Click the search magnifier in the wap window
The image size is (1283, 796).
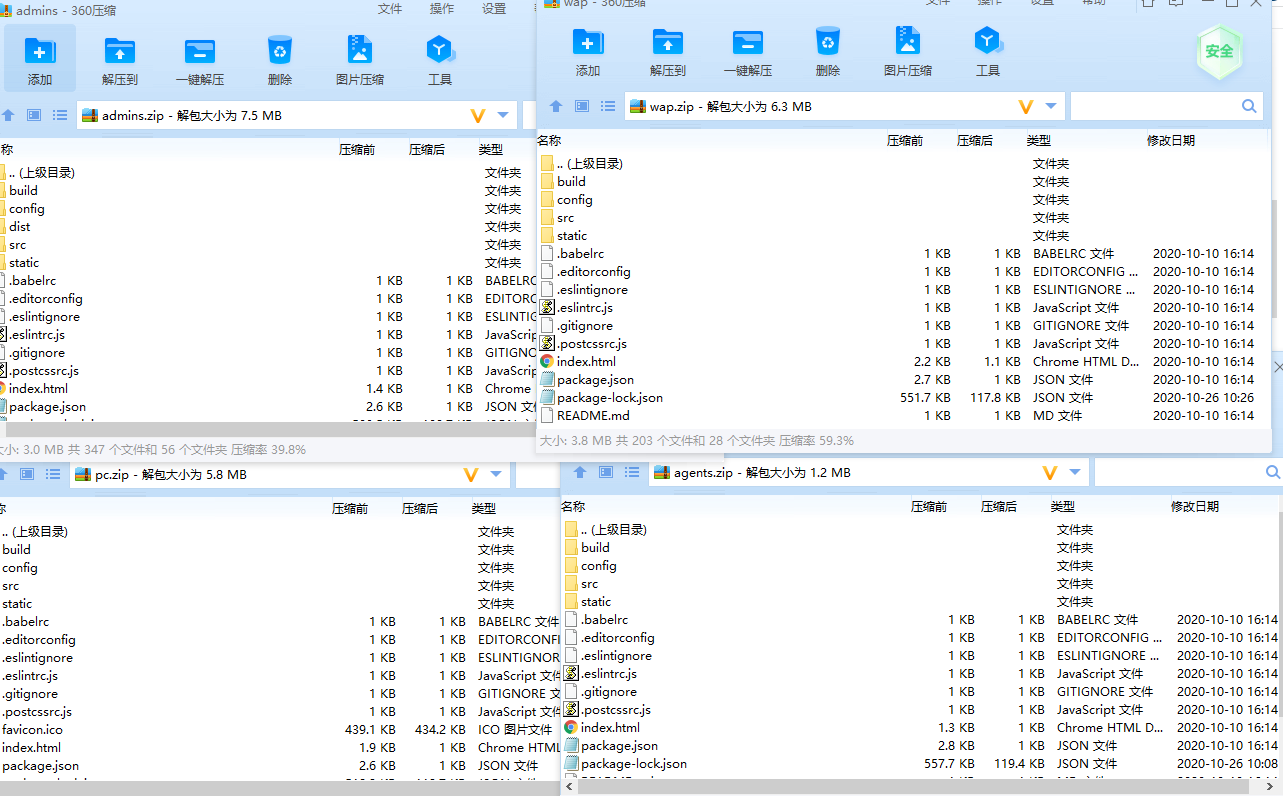point(1249,106)
